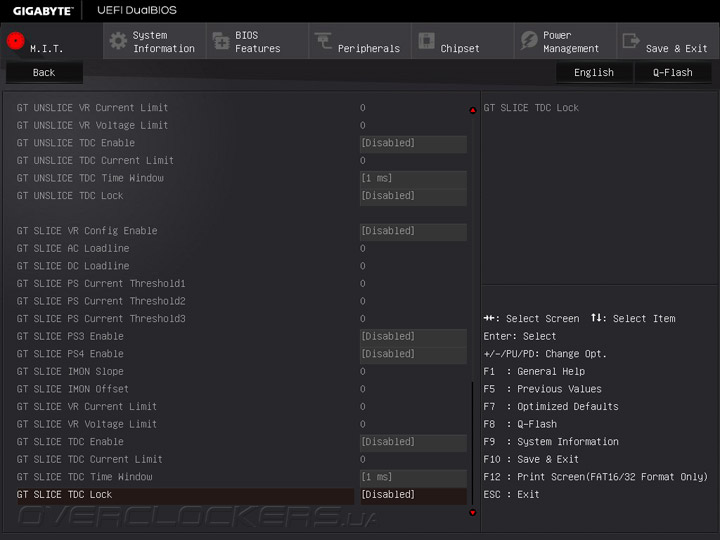Open GT UNSLICE TDC Time Window dropdown

pos(413,178)
